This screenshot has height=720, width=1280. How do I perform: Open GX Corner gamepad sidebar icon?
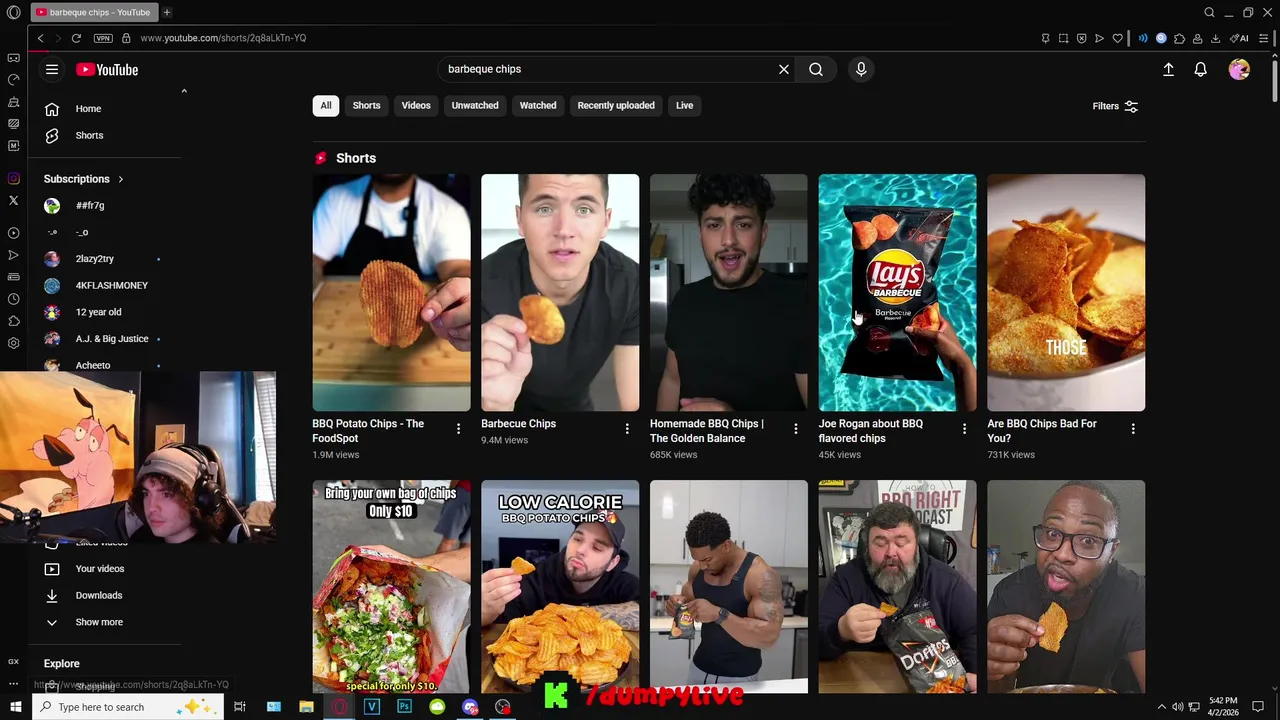[13, 58]
